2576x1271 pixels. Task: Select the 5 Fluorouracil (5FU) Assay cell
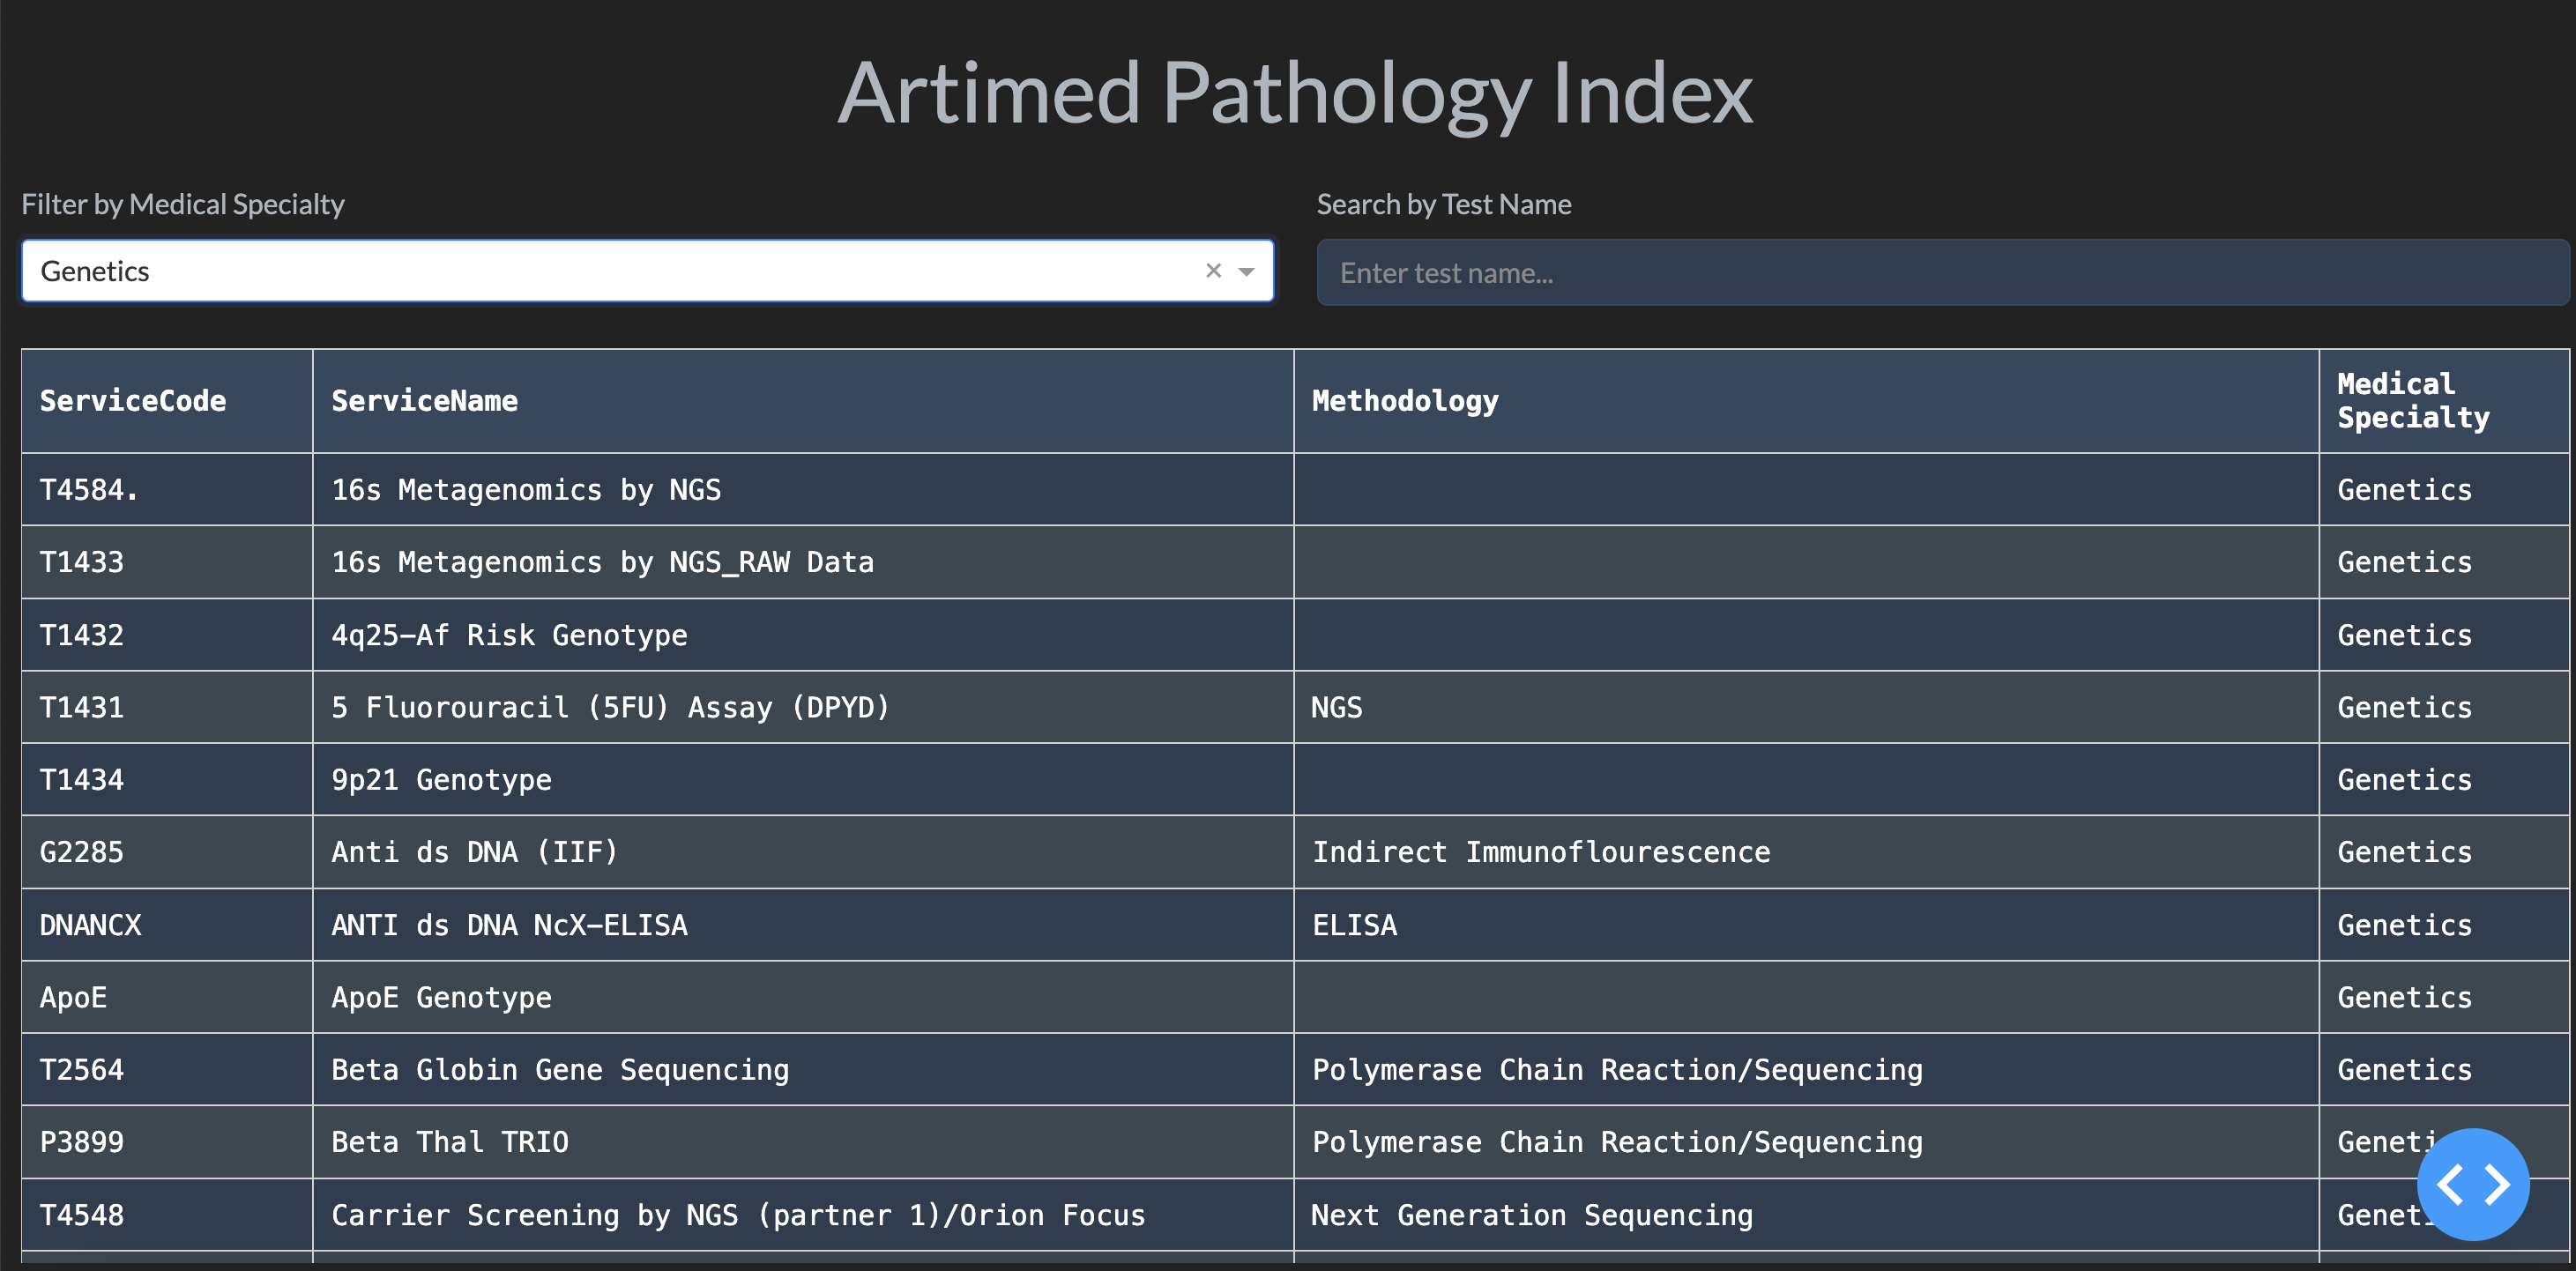pos(610,707)
